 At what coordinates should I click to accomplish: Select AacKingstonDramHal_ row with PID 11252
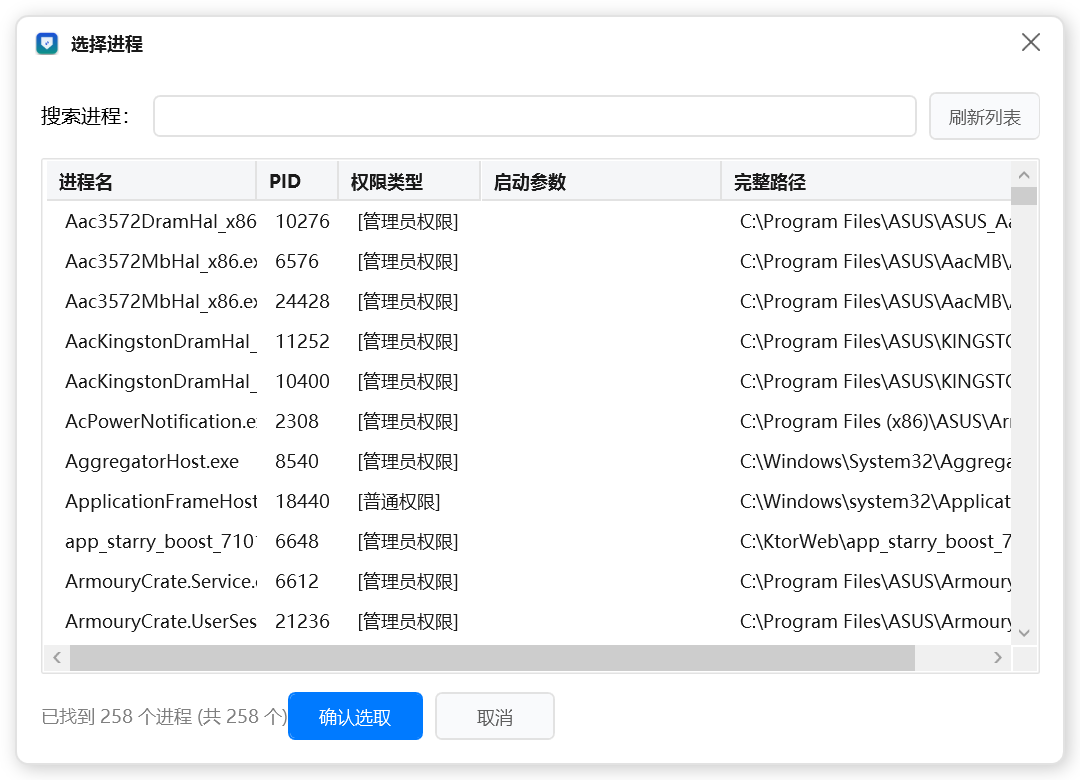(528, 341)
